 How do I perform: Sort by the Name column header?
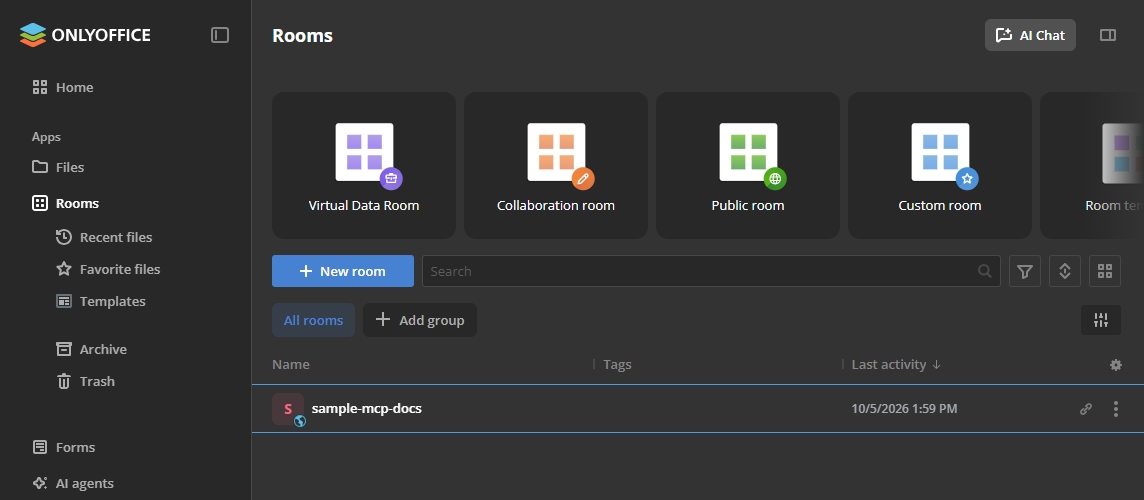click(291, 364)
